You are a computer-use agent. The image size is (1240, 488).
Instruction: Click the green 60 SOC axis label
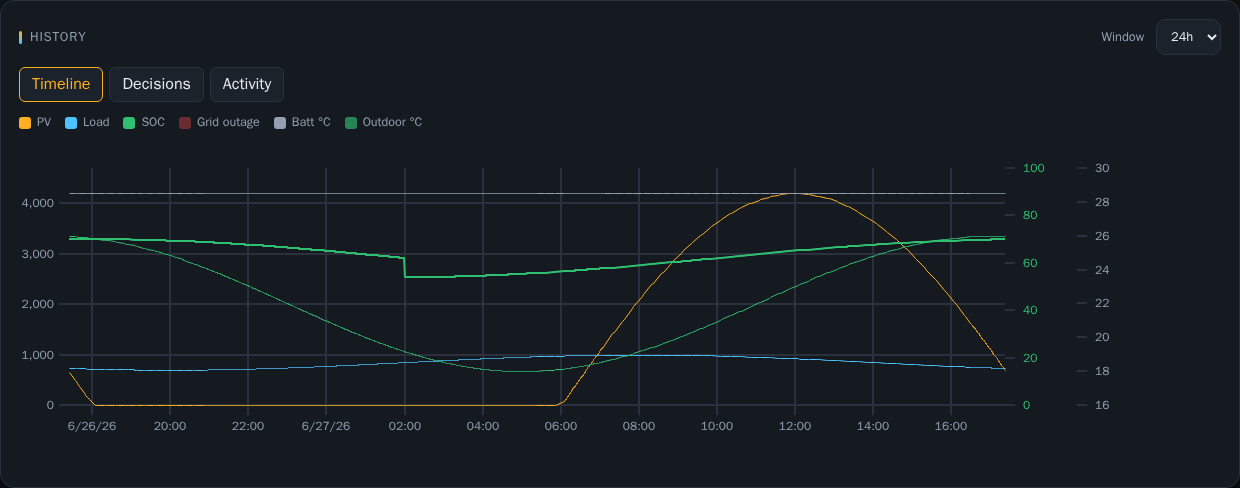point(1030,263)
